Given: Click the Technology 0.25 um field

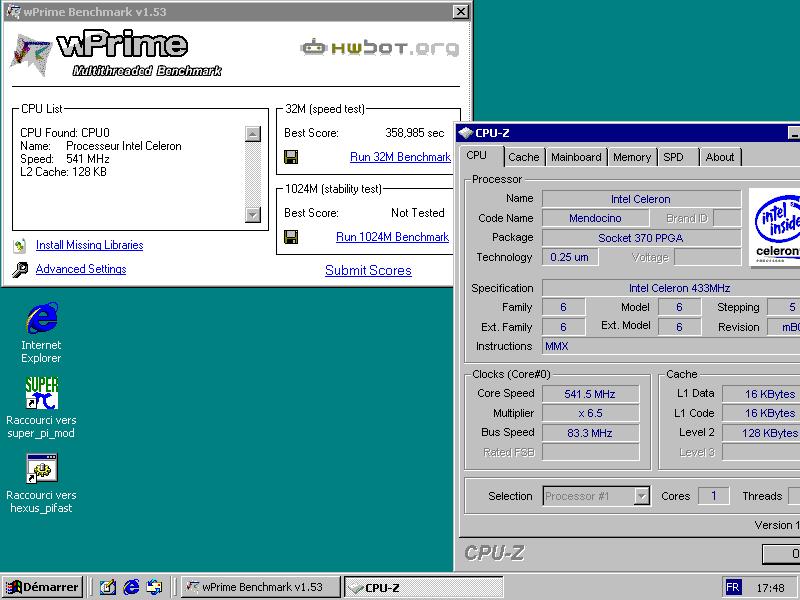Looking at the screenshot, I should click(x=569, y=257).
